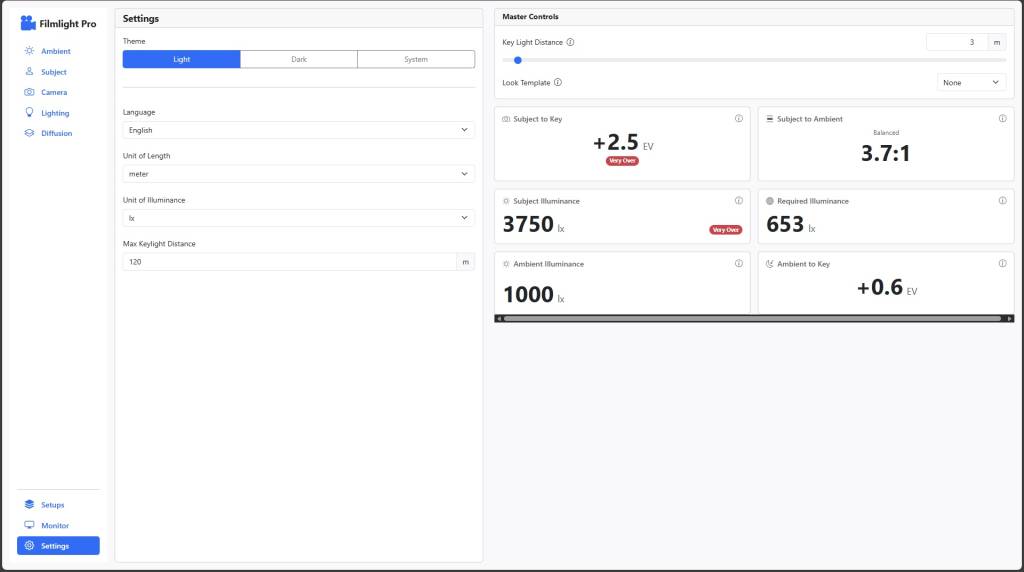Click circle icon beside Required Illuminance title

[770, 201]
